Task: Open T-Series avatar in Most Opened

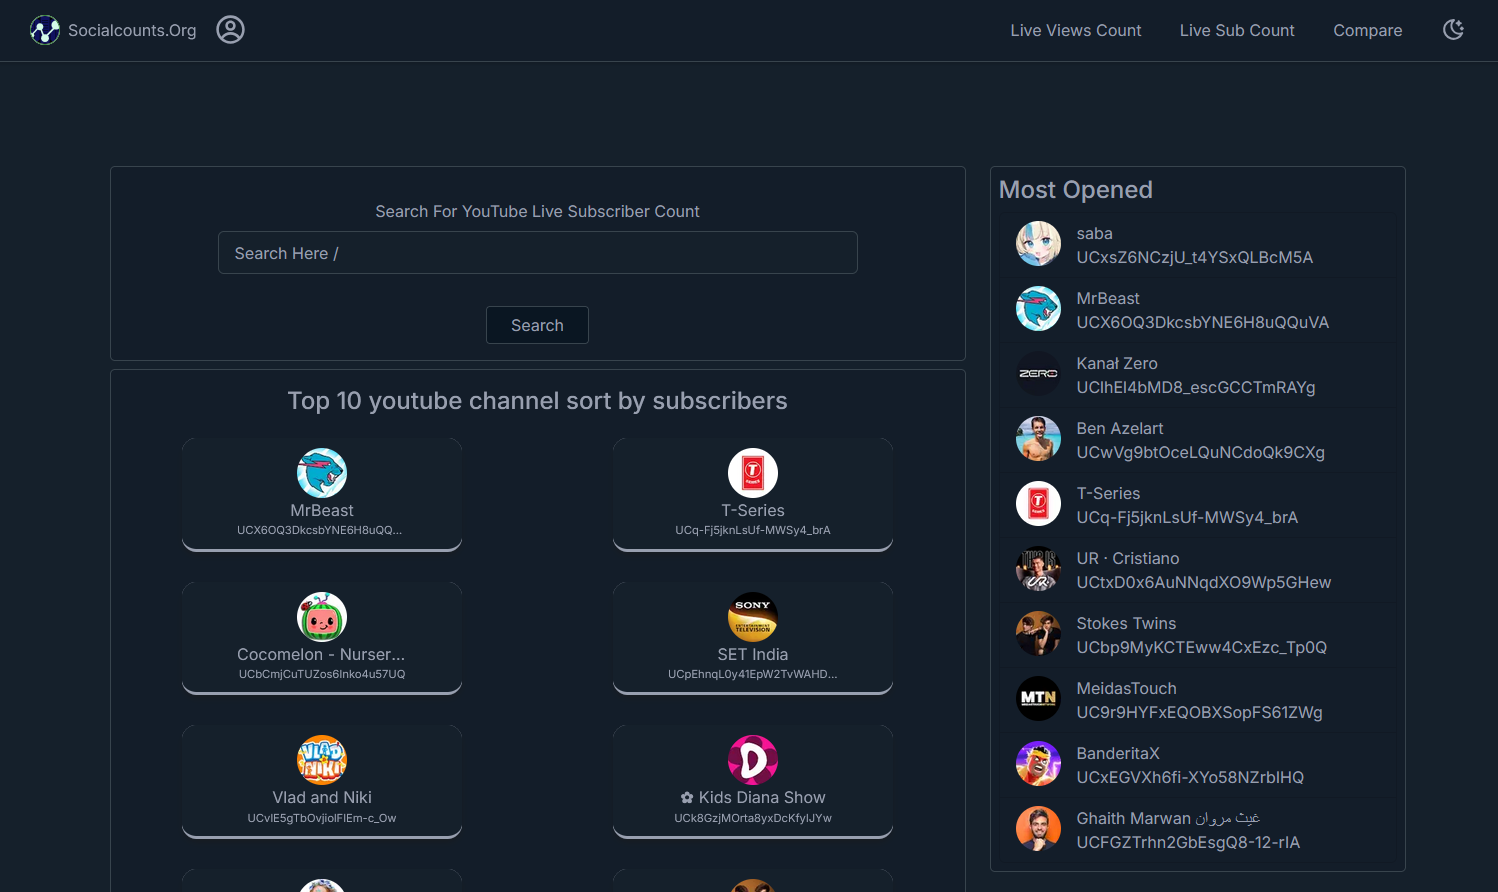Action: pos(1039,504)
